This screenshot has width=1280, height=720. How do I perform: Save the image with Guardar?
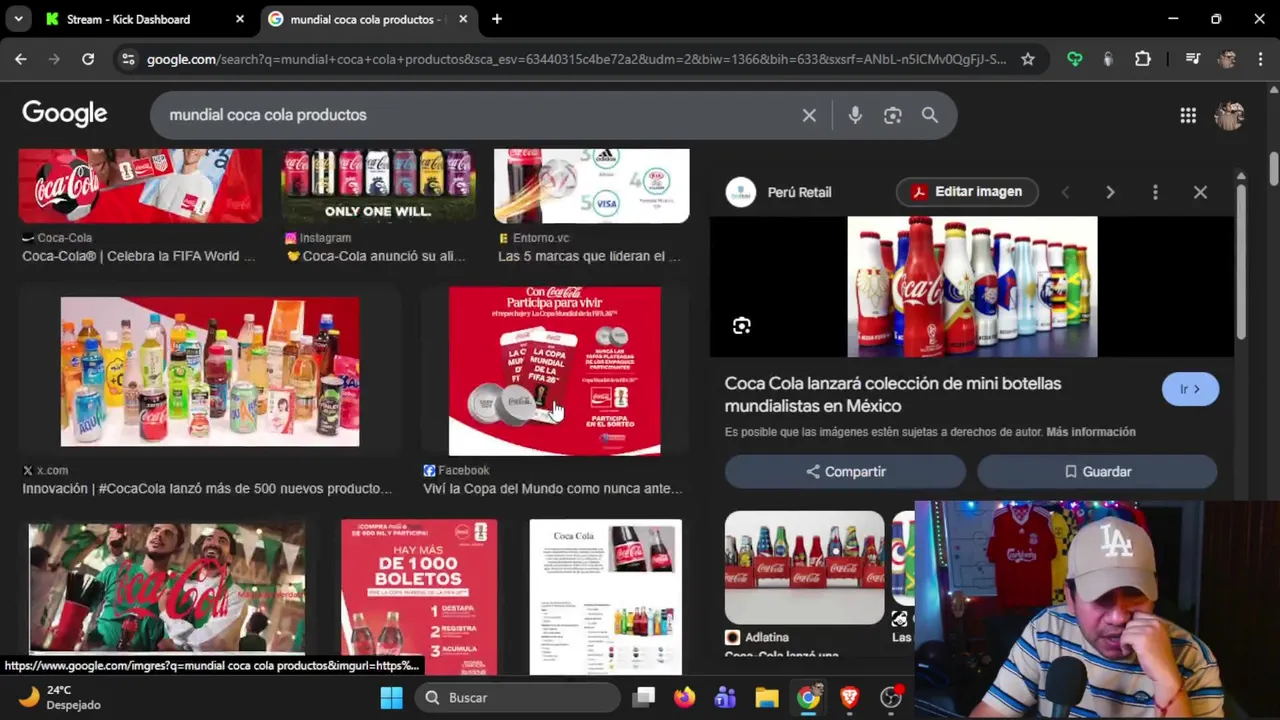pos(1097,471)
